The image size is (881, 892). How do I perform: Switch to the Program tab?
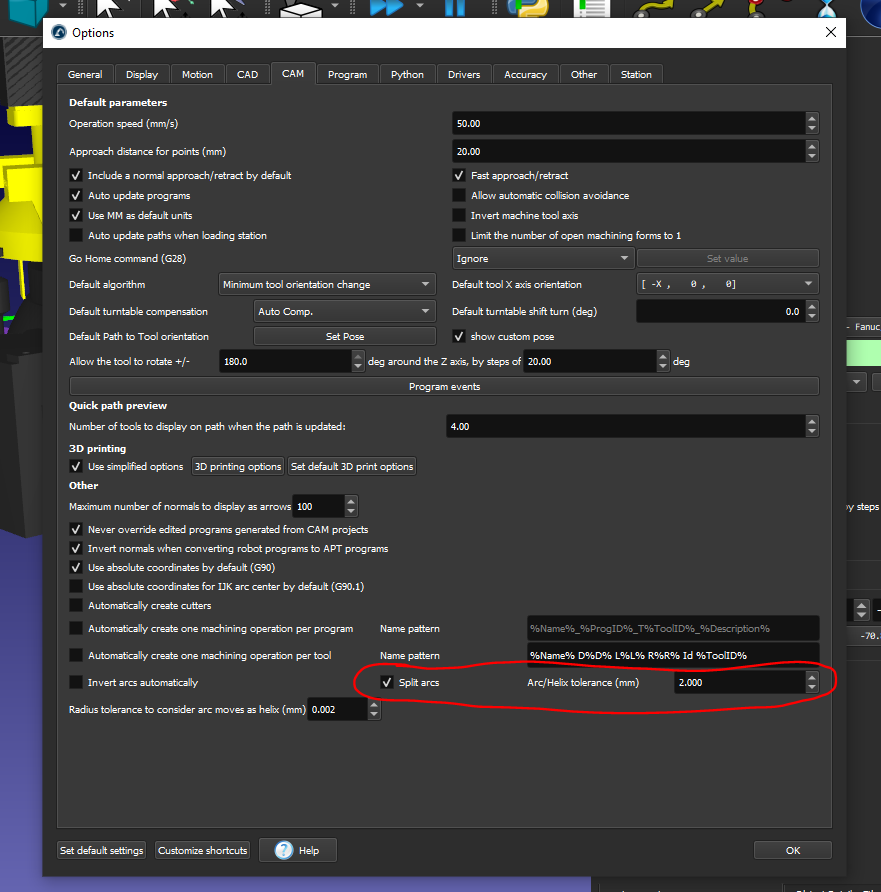tap(347, 75)
